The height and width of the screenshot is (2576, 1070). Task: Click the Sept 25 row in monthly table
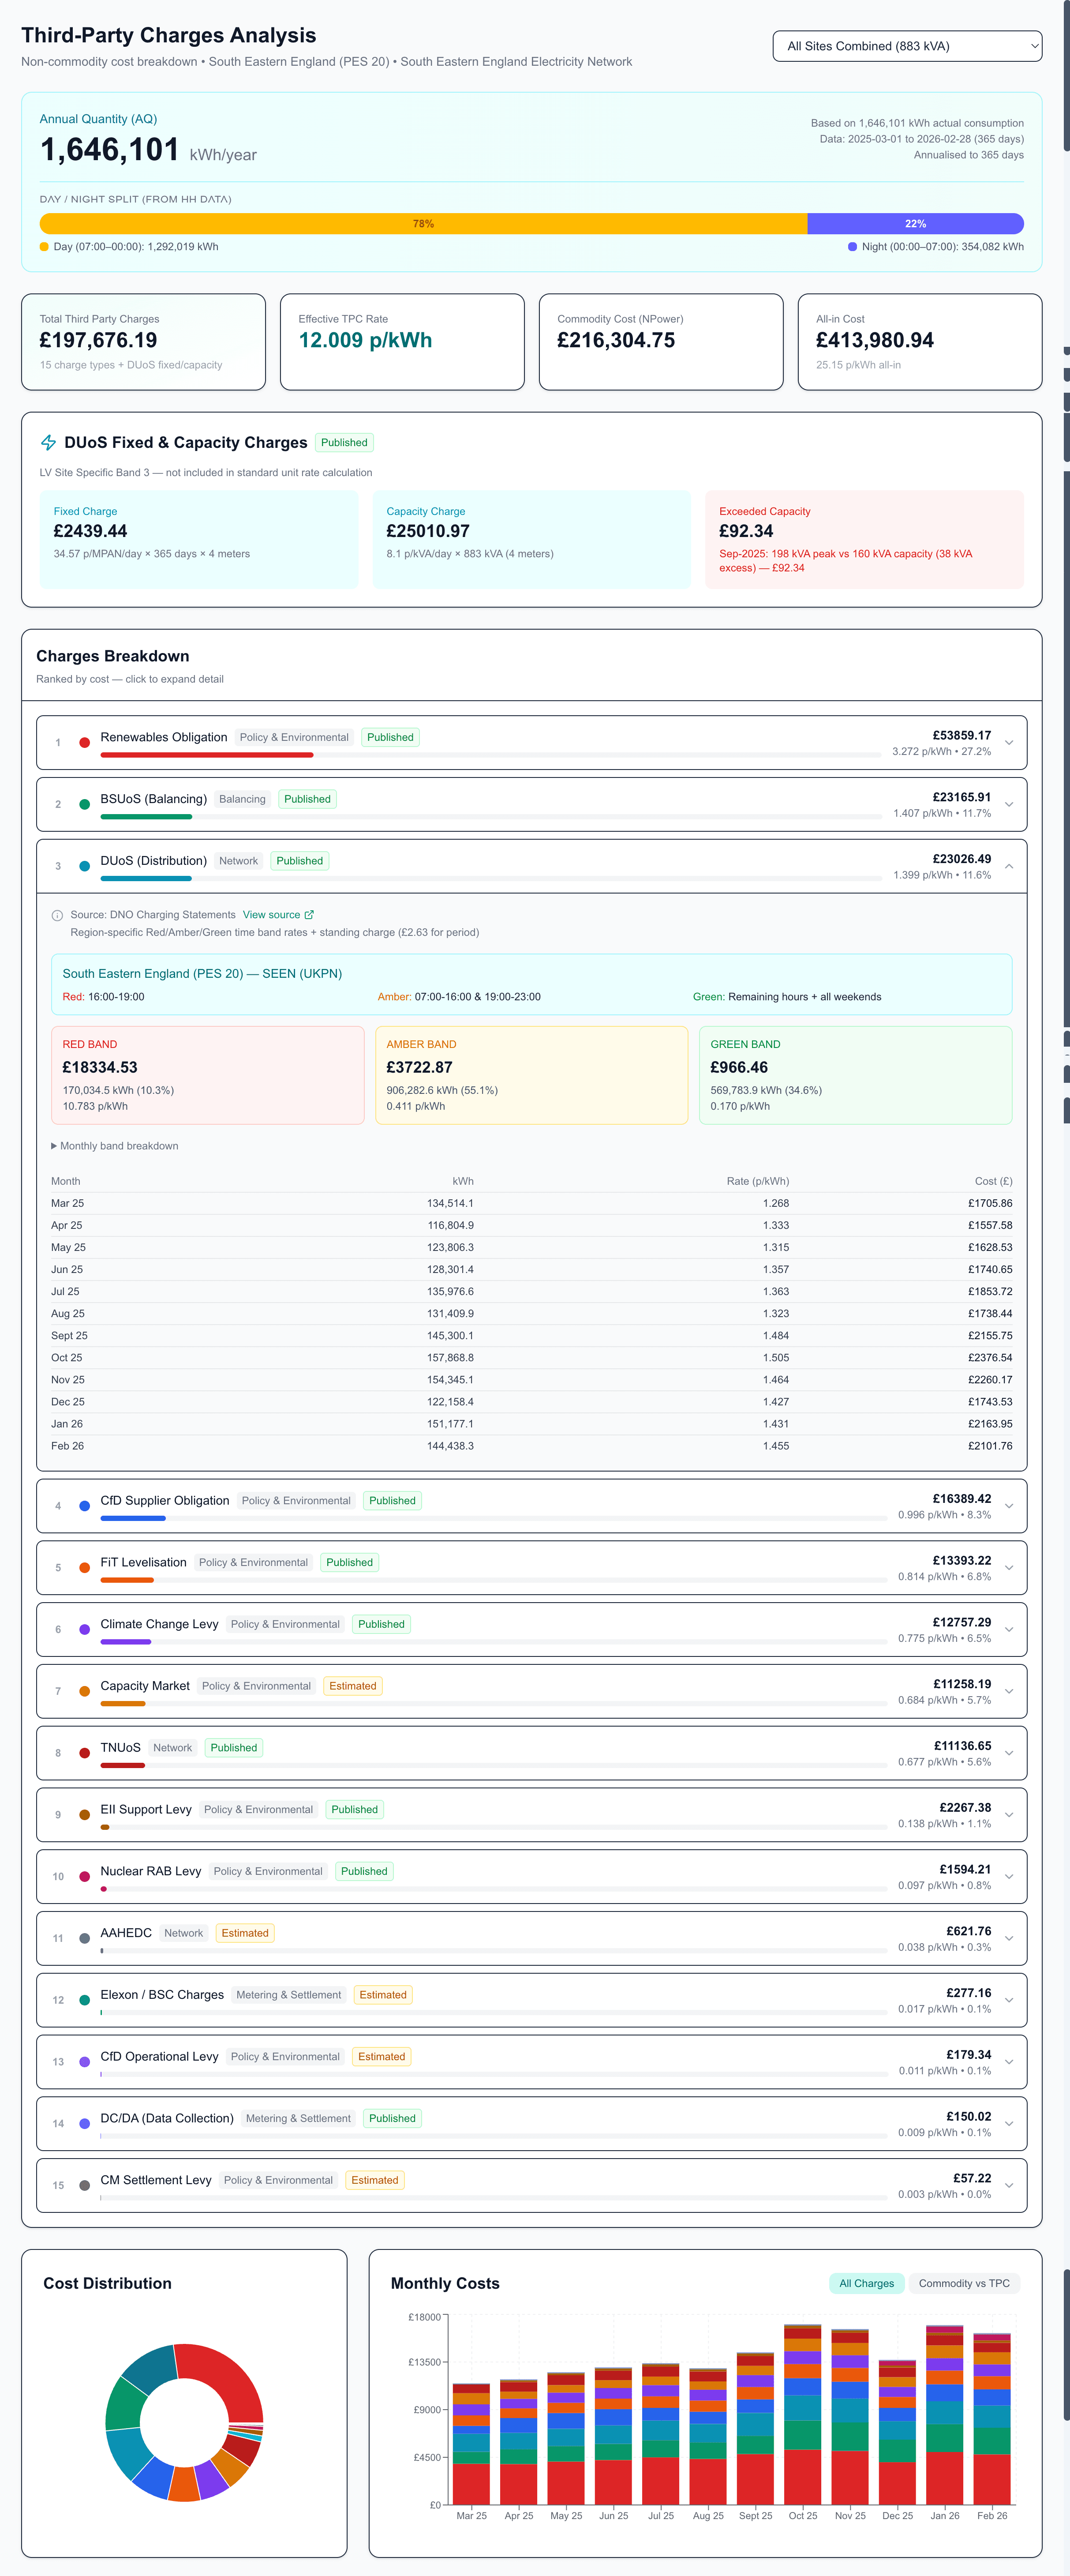pos(532,1336)
